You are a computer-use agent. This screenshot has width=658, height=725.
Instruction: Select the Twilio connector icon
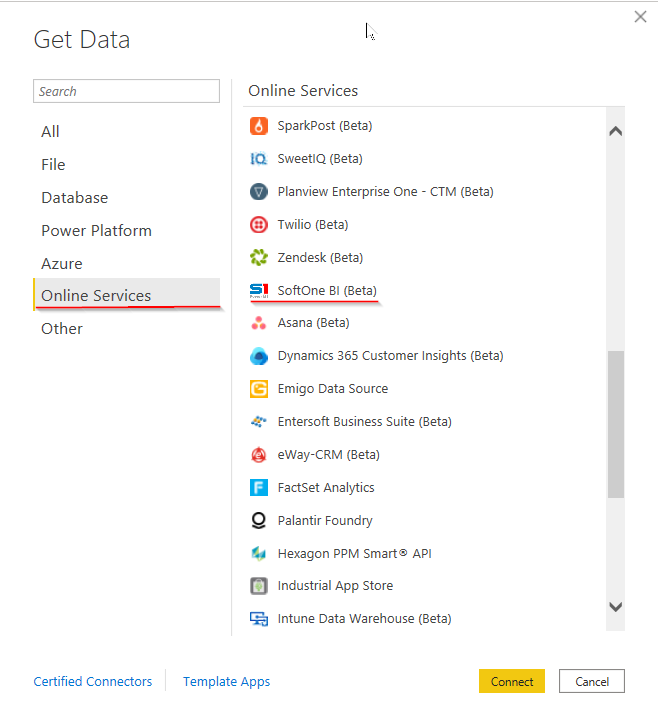click(x=259, y=225)
